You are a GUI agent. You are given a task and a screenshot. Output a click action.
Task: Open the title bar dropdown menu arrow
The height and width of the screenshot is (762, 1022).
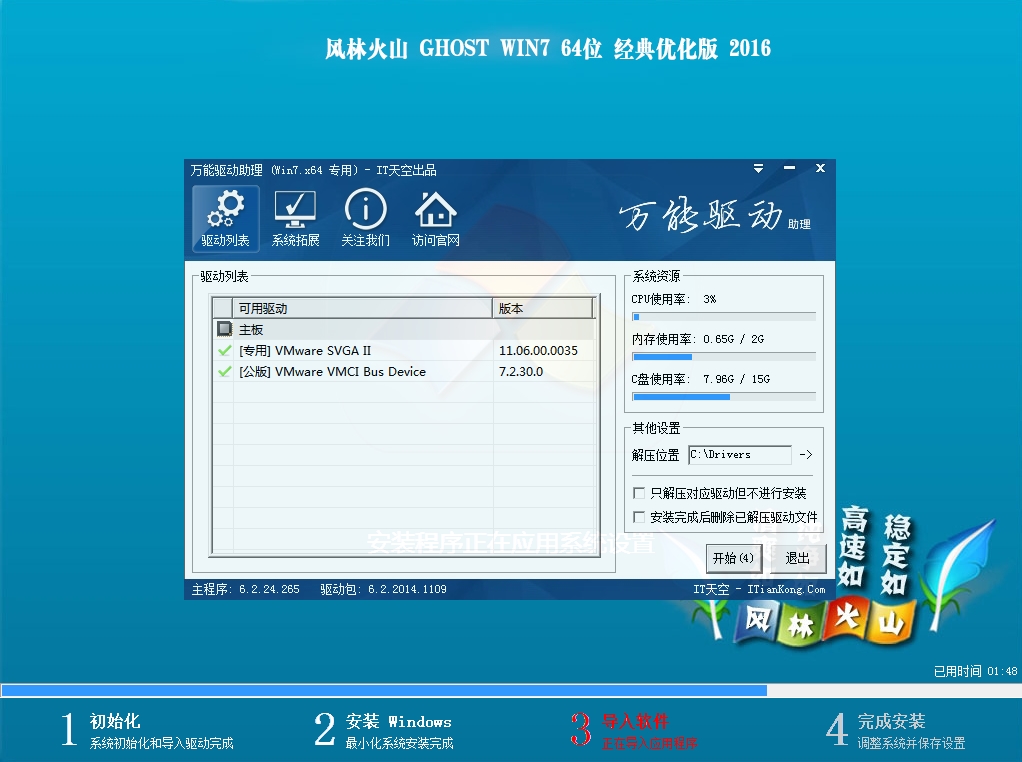pyautogui.click(x=758, y=168)
